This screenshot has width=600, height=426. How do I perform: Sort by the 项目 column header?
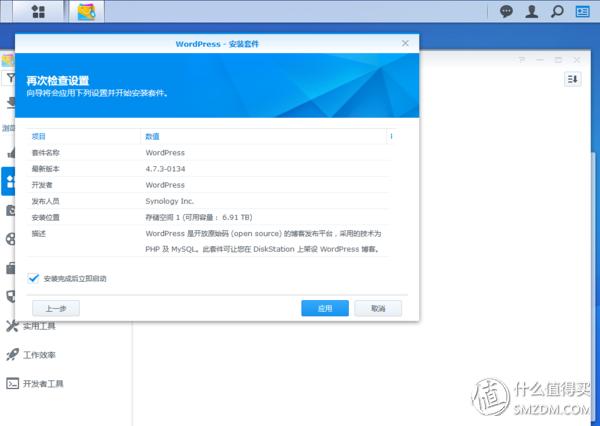(x=38, y=136)
